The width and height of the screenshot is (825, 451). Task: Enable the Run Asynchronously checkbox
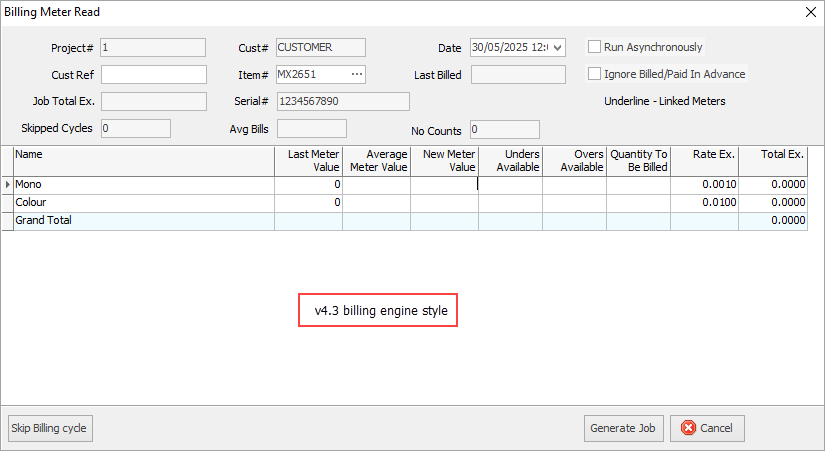pyautogui.click(x=594, y=47)
